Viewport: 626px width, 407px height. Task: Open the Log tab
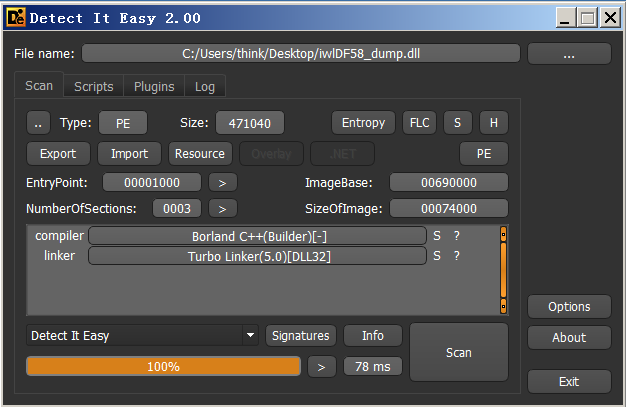(205, 86)
